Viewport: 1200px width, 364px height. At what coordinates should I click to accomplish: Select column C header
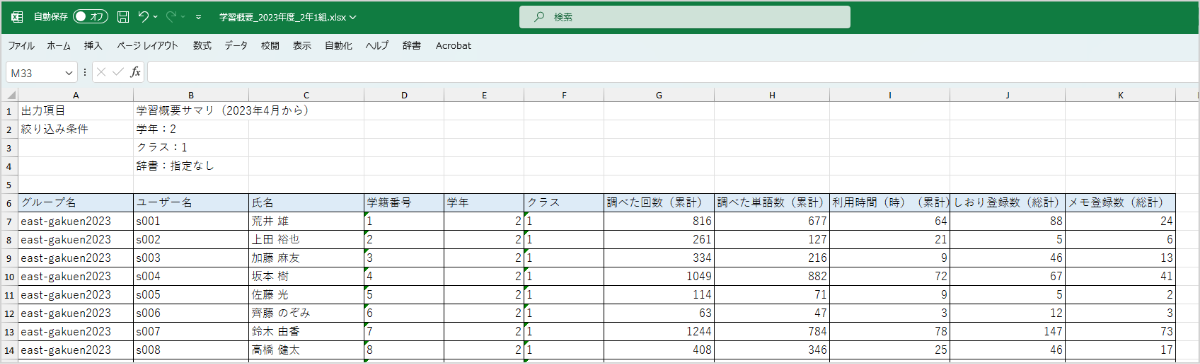306,95
